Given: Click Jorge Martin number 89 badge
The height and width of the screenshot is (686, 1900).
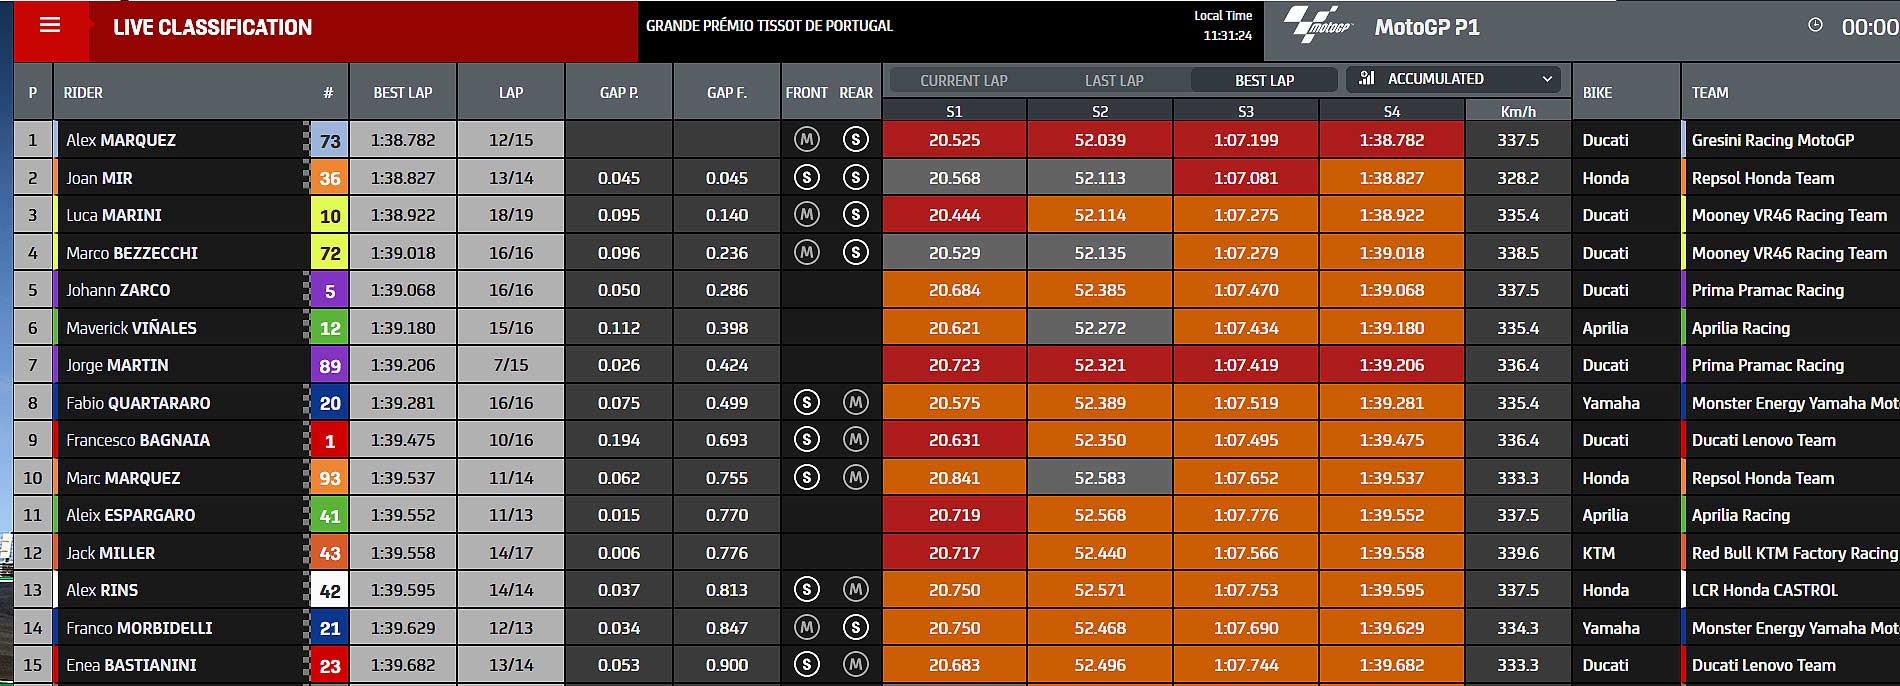Looking at the screenshot, I should [x=330, y=365].
